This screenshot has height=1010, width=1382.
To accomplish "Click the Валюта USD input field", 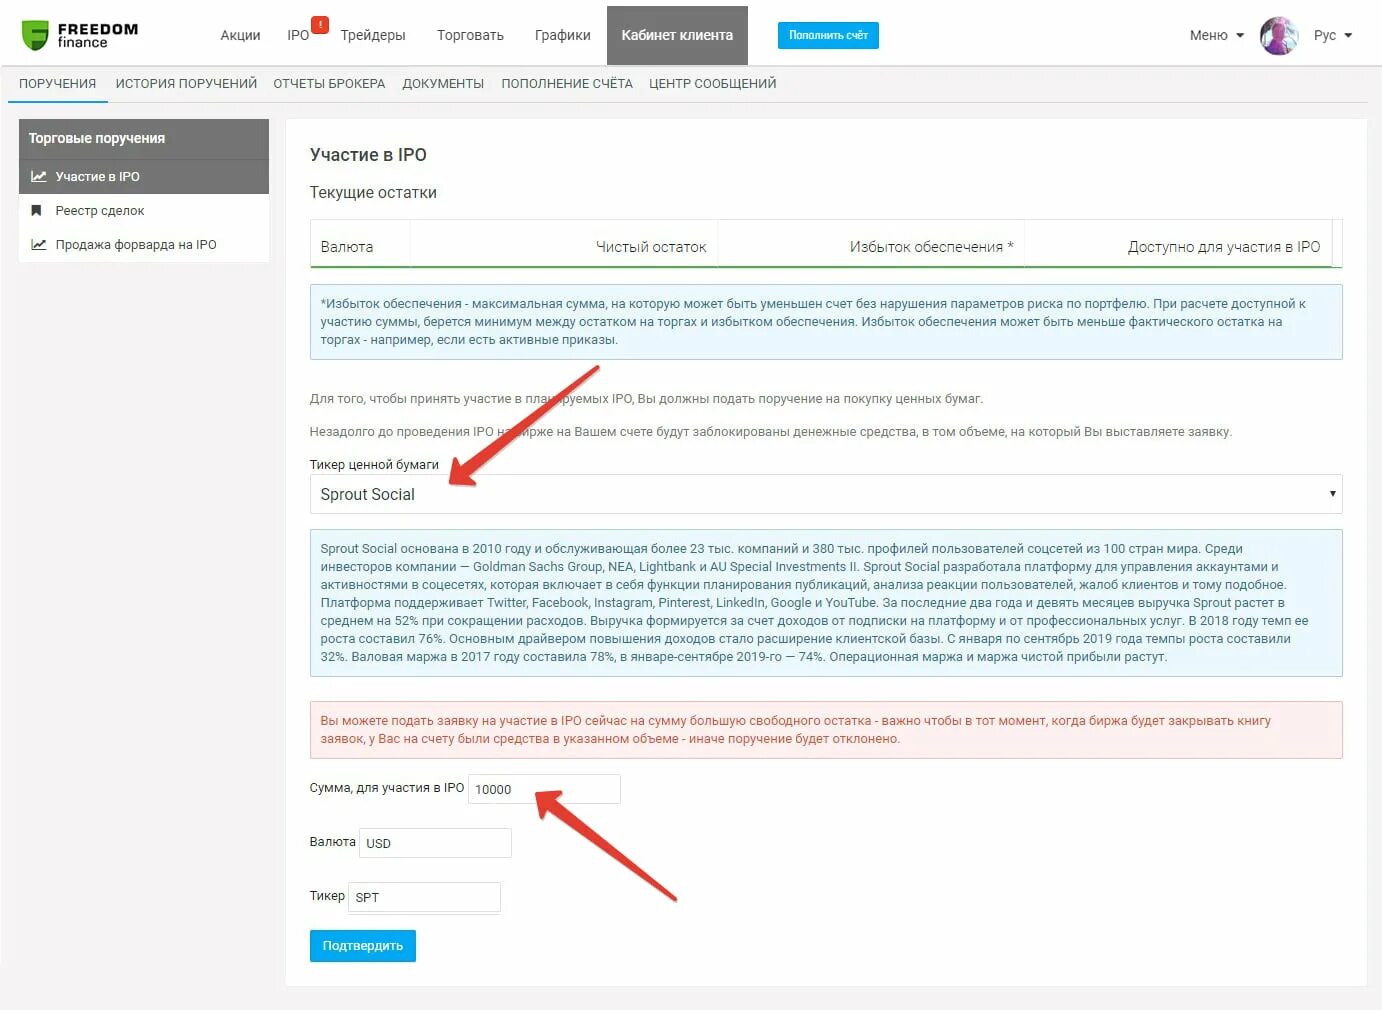I will [435, 843].
